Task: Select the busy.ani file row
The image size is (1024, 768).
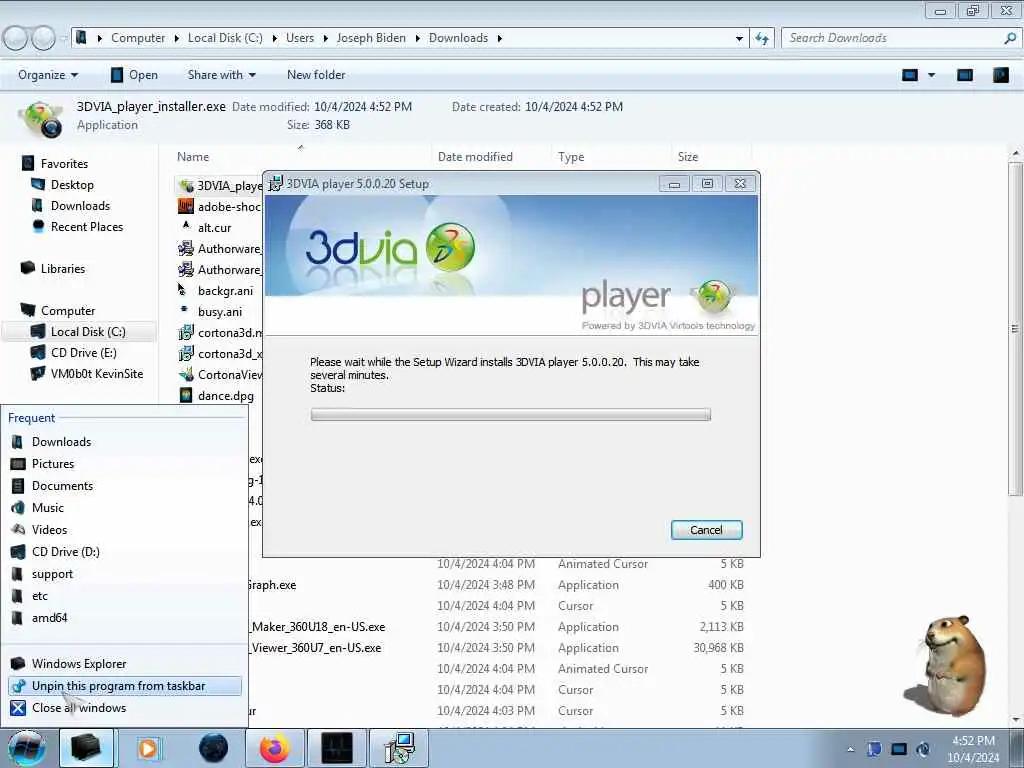Action: [x=219, y=312]
